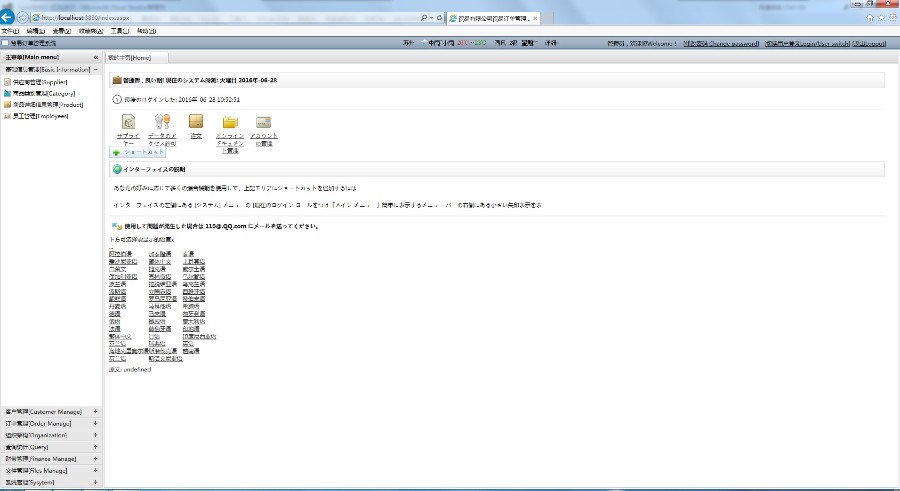This screenshot has height=491, width=900.
Task: Open the Category tree item
Action: pyautogui.click(x=44, y=94)
